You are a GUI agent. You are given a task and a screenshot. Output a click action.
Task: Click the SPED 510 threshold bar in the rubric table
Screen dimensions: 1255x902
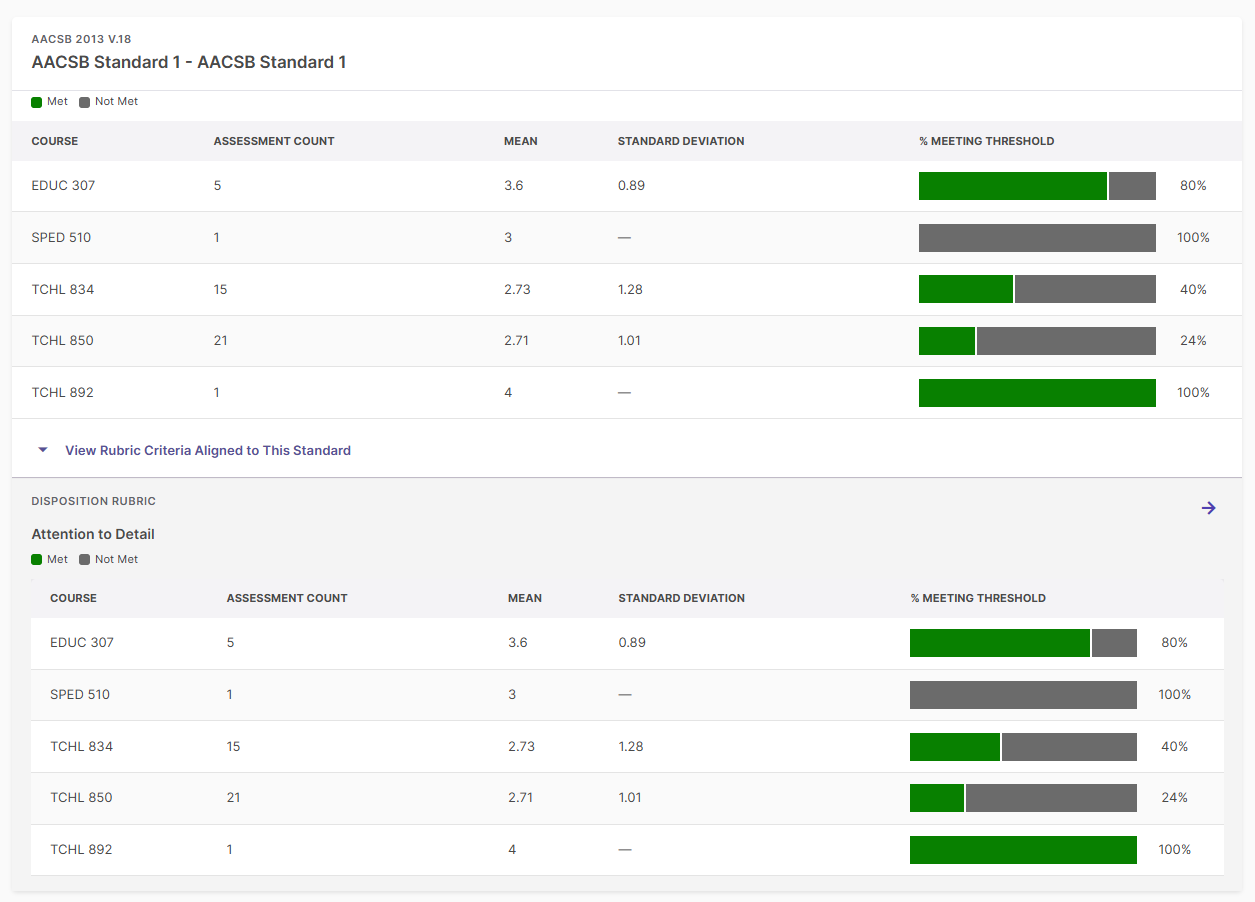(1023, 695)
